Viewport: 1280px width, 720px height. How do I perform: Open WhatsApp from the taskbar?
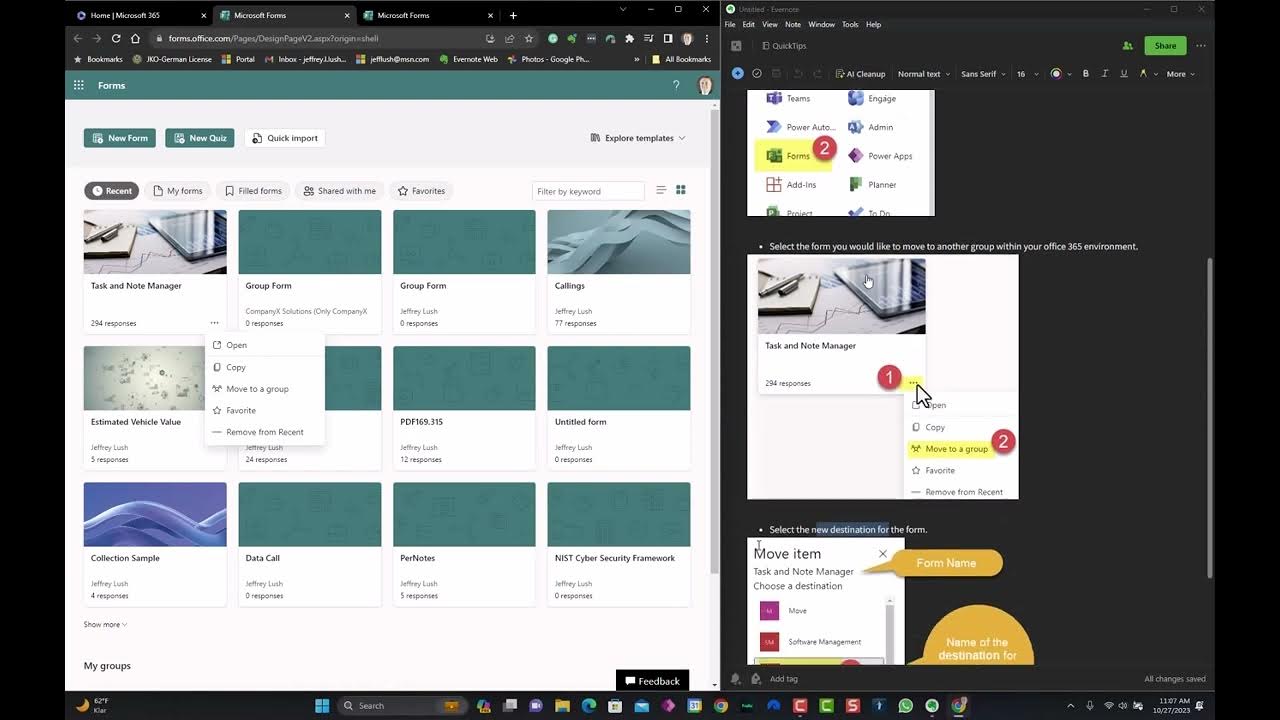point(906,705)
